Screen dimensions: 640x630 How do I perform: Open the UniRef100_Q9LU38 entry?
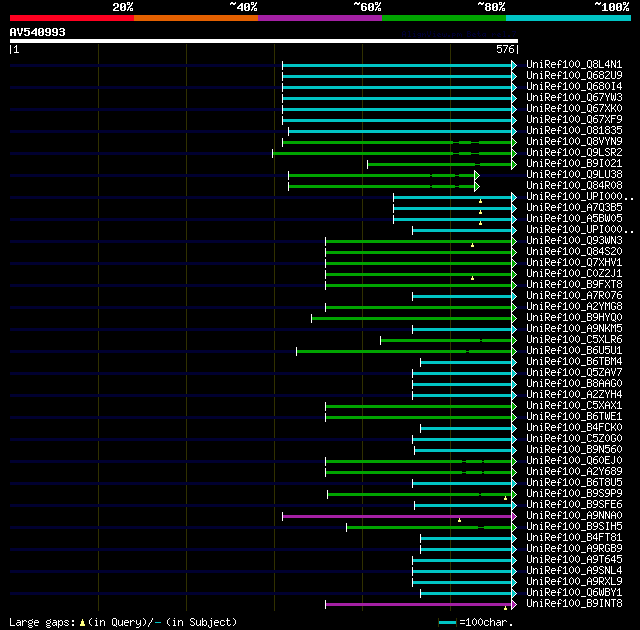(x=574, y=175)
